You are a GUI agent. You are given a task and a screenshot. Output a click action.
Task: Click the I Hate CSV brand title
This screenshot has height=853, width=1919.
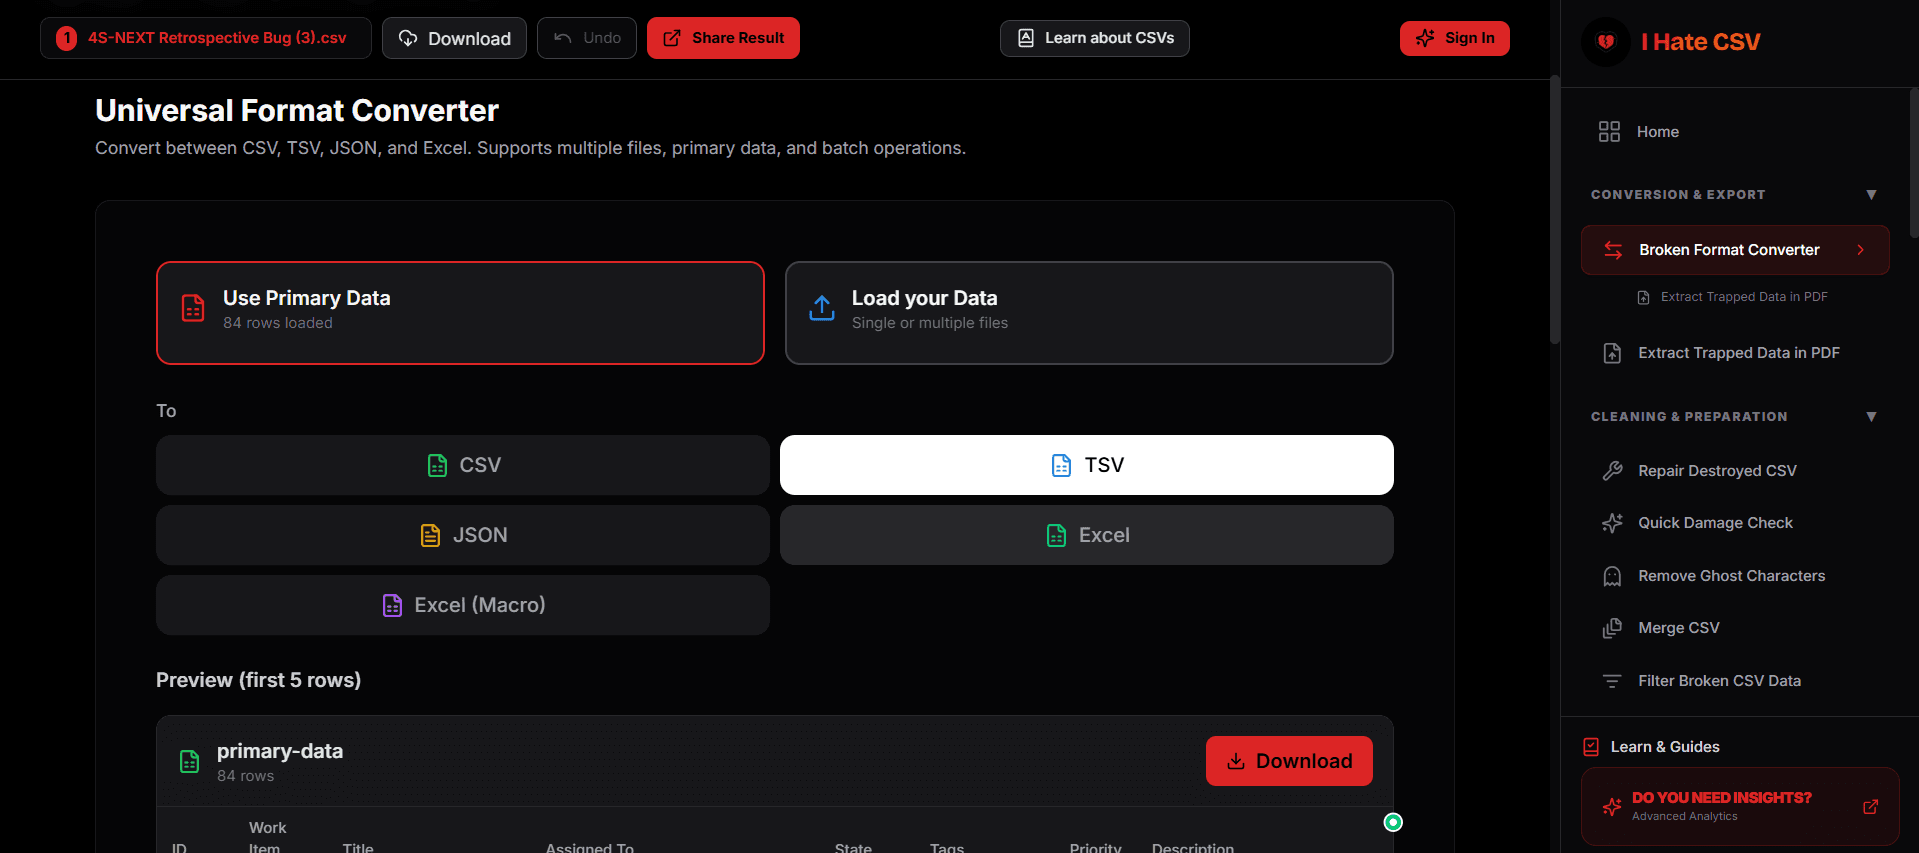[x=1700, y=42]
